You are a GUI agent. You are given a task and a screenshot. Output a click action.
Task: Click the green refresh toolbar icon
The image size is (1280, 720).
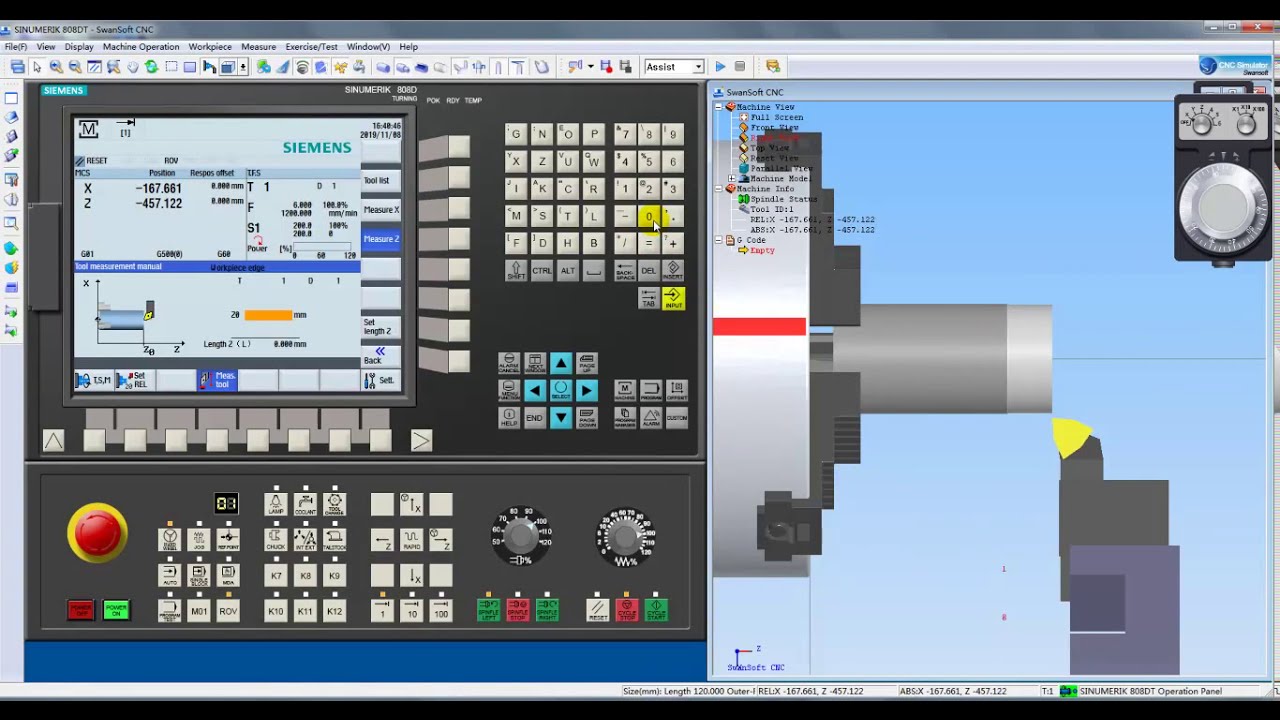[151, 67]
